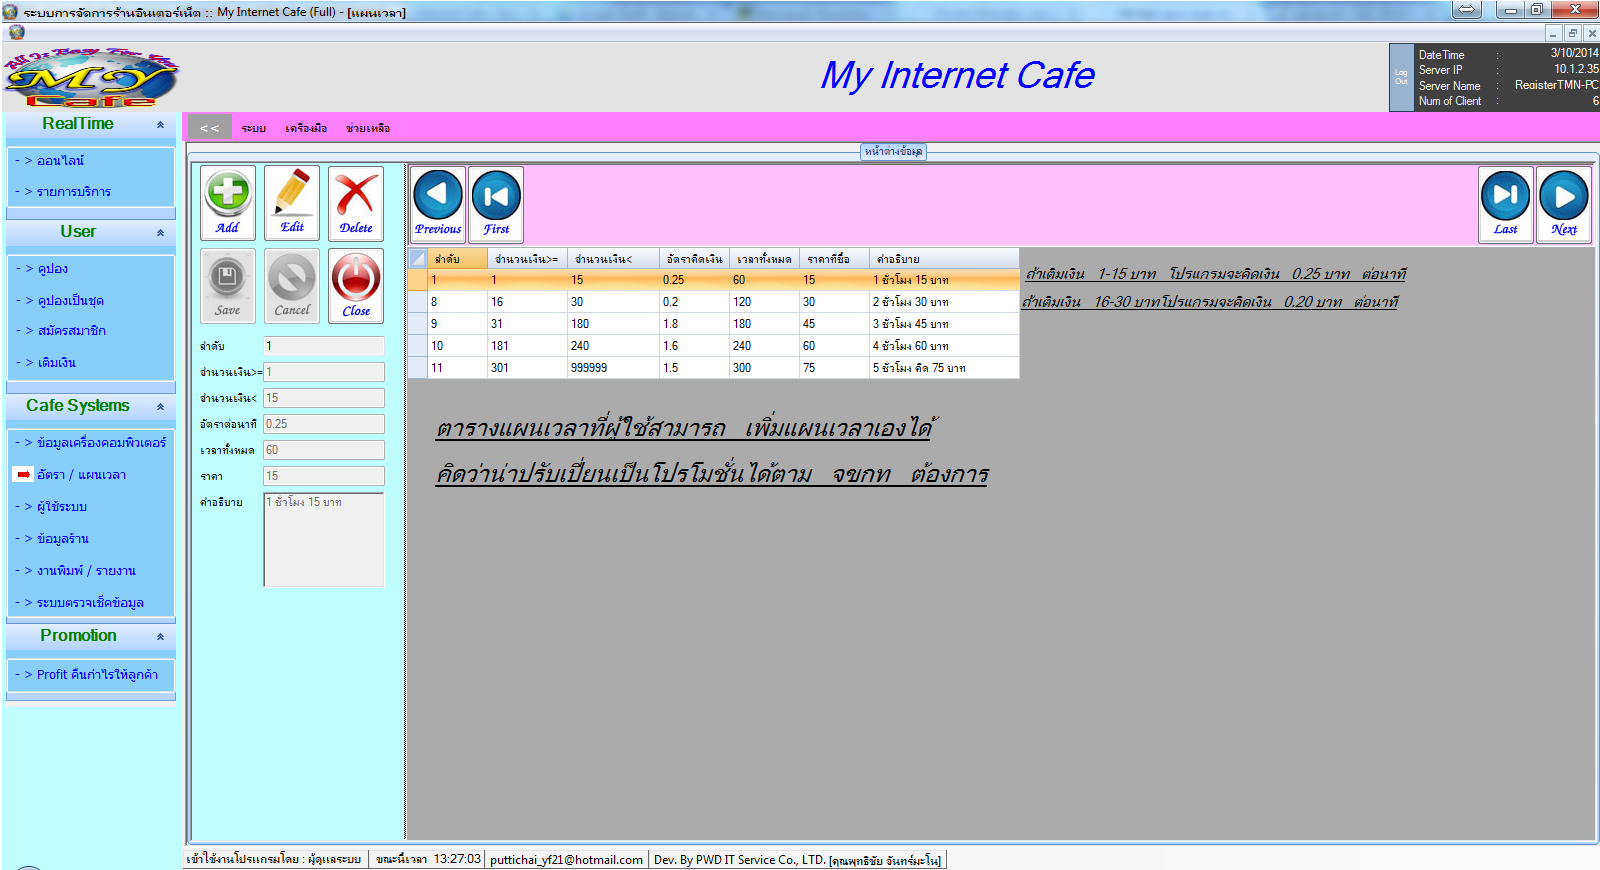Select the grid cell '2 ชั่วโมง 30 บาท'
Screen dimensions: 1600x870
tap(944, 302)
